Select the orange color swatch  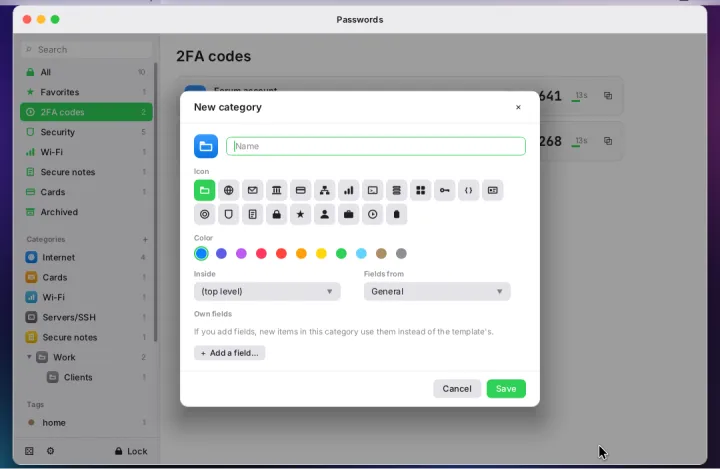(x=301, y=253)
